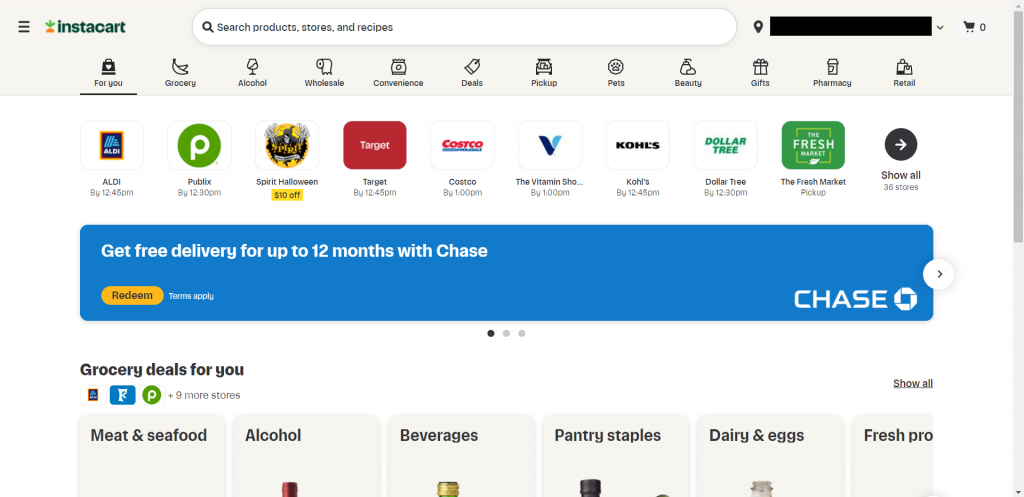
Task: Expand the delivery address dropdown chevron
Action: [x=940, y=27]
